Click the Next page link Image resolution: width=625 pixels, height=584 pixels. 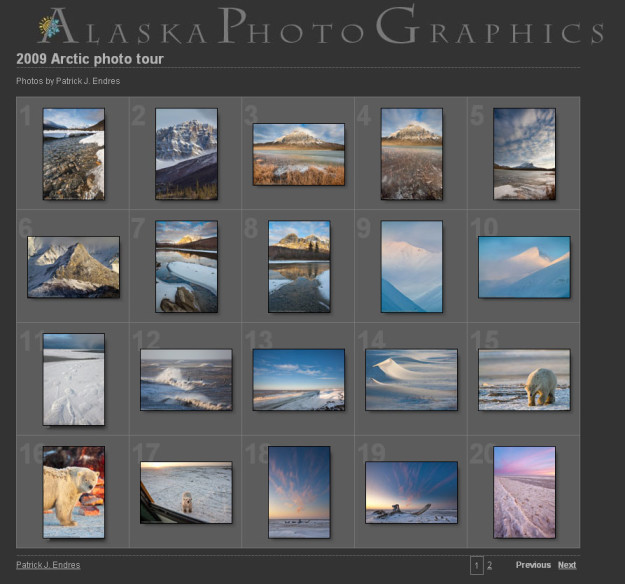(x=566, y=565)
